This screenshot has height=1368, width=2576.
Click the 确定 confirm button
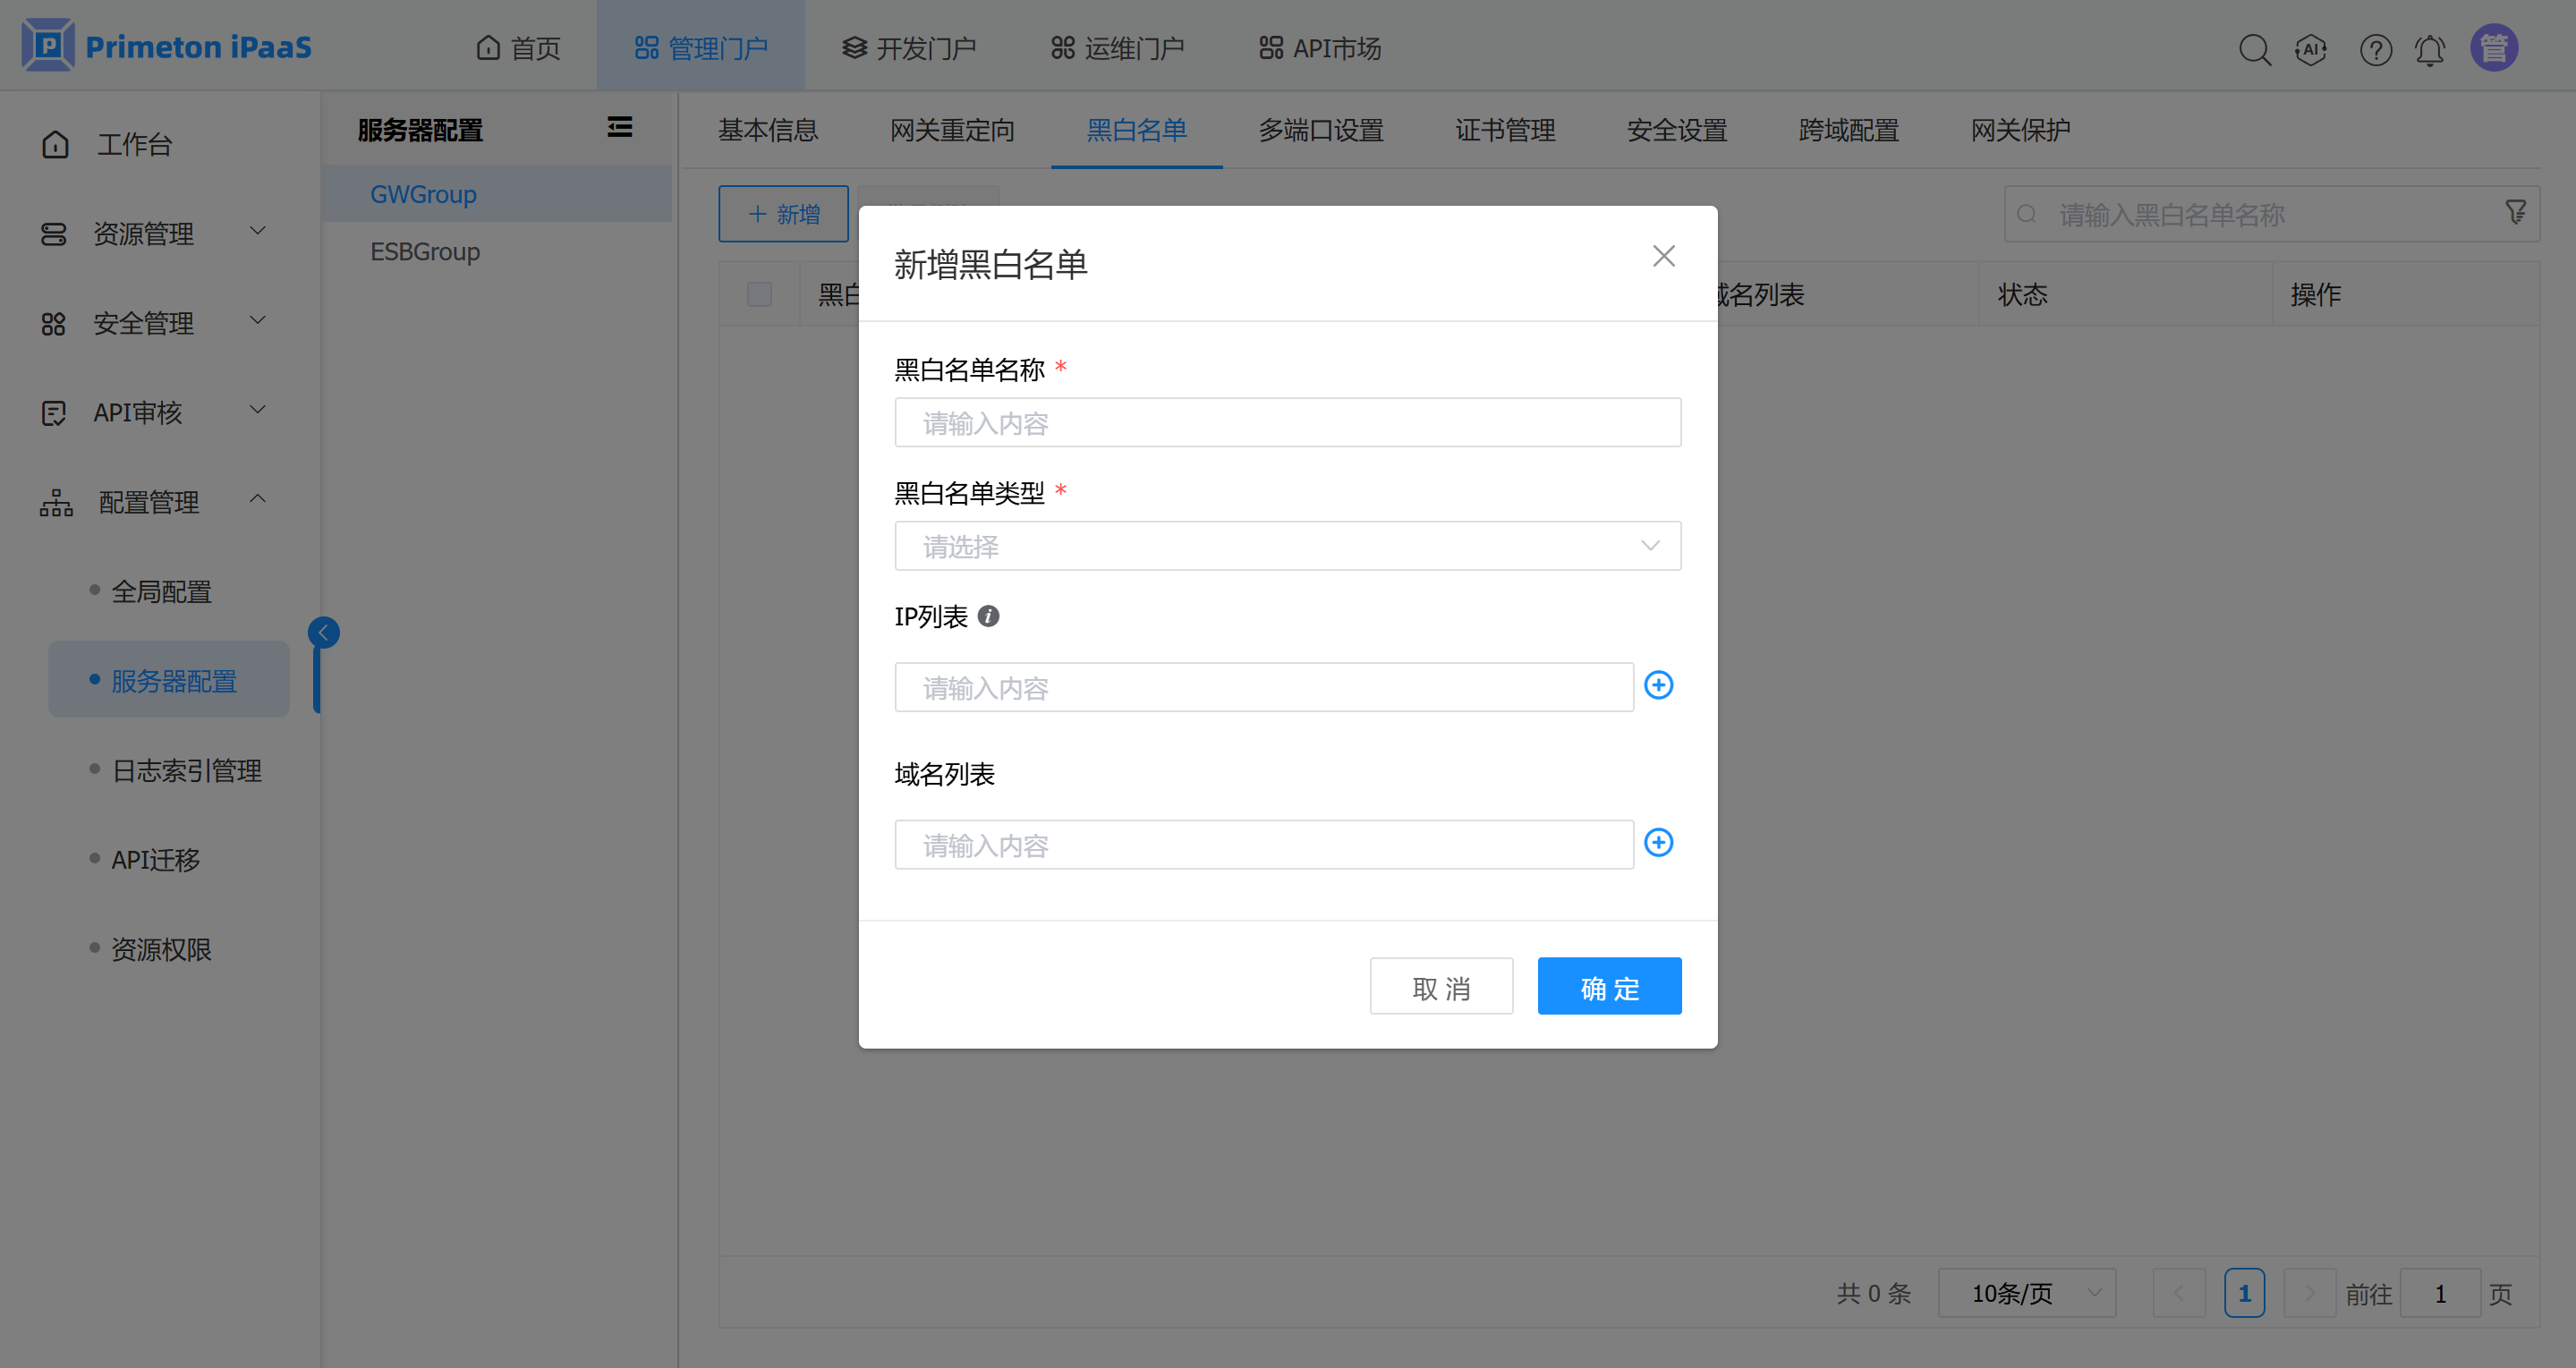pyautogui.click(x=1608, y=987)
